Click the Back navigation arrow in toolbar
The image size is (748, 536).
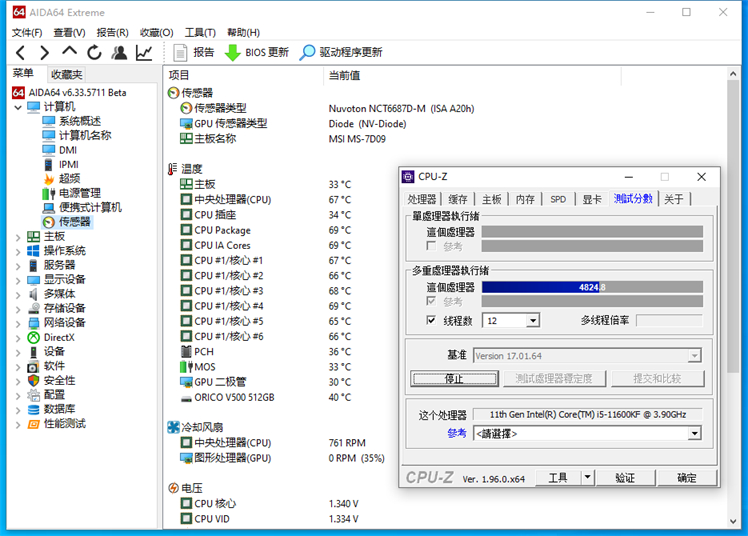[x=21, y=52]
